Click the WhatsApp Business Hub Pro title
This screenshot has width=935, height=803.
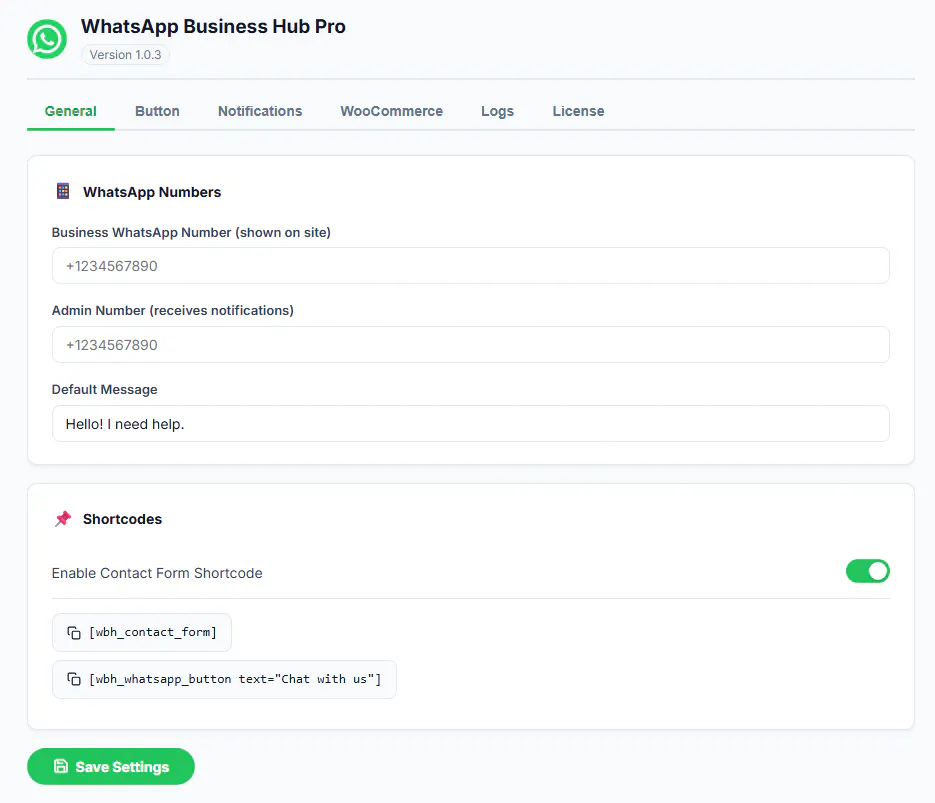pyautogui.click(x=213, y=27)
